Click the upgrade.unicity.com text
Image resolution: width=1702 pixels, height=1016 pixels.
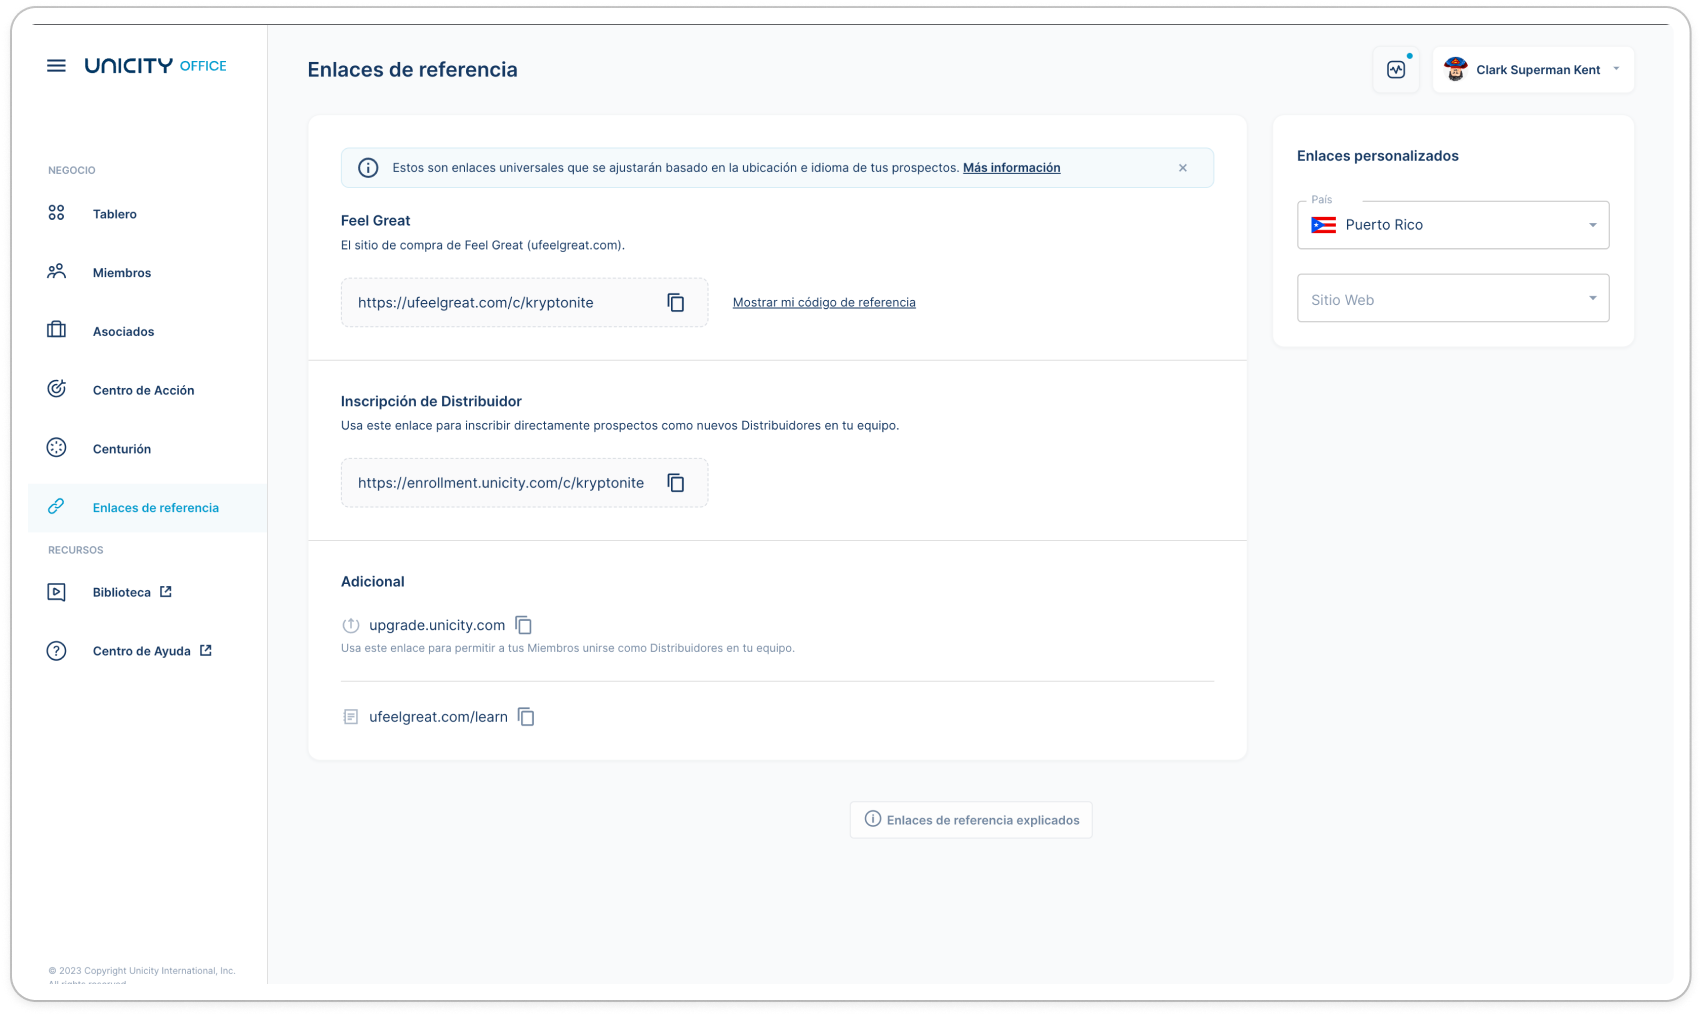tap(437, 625)
